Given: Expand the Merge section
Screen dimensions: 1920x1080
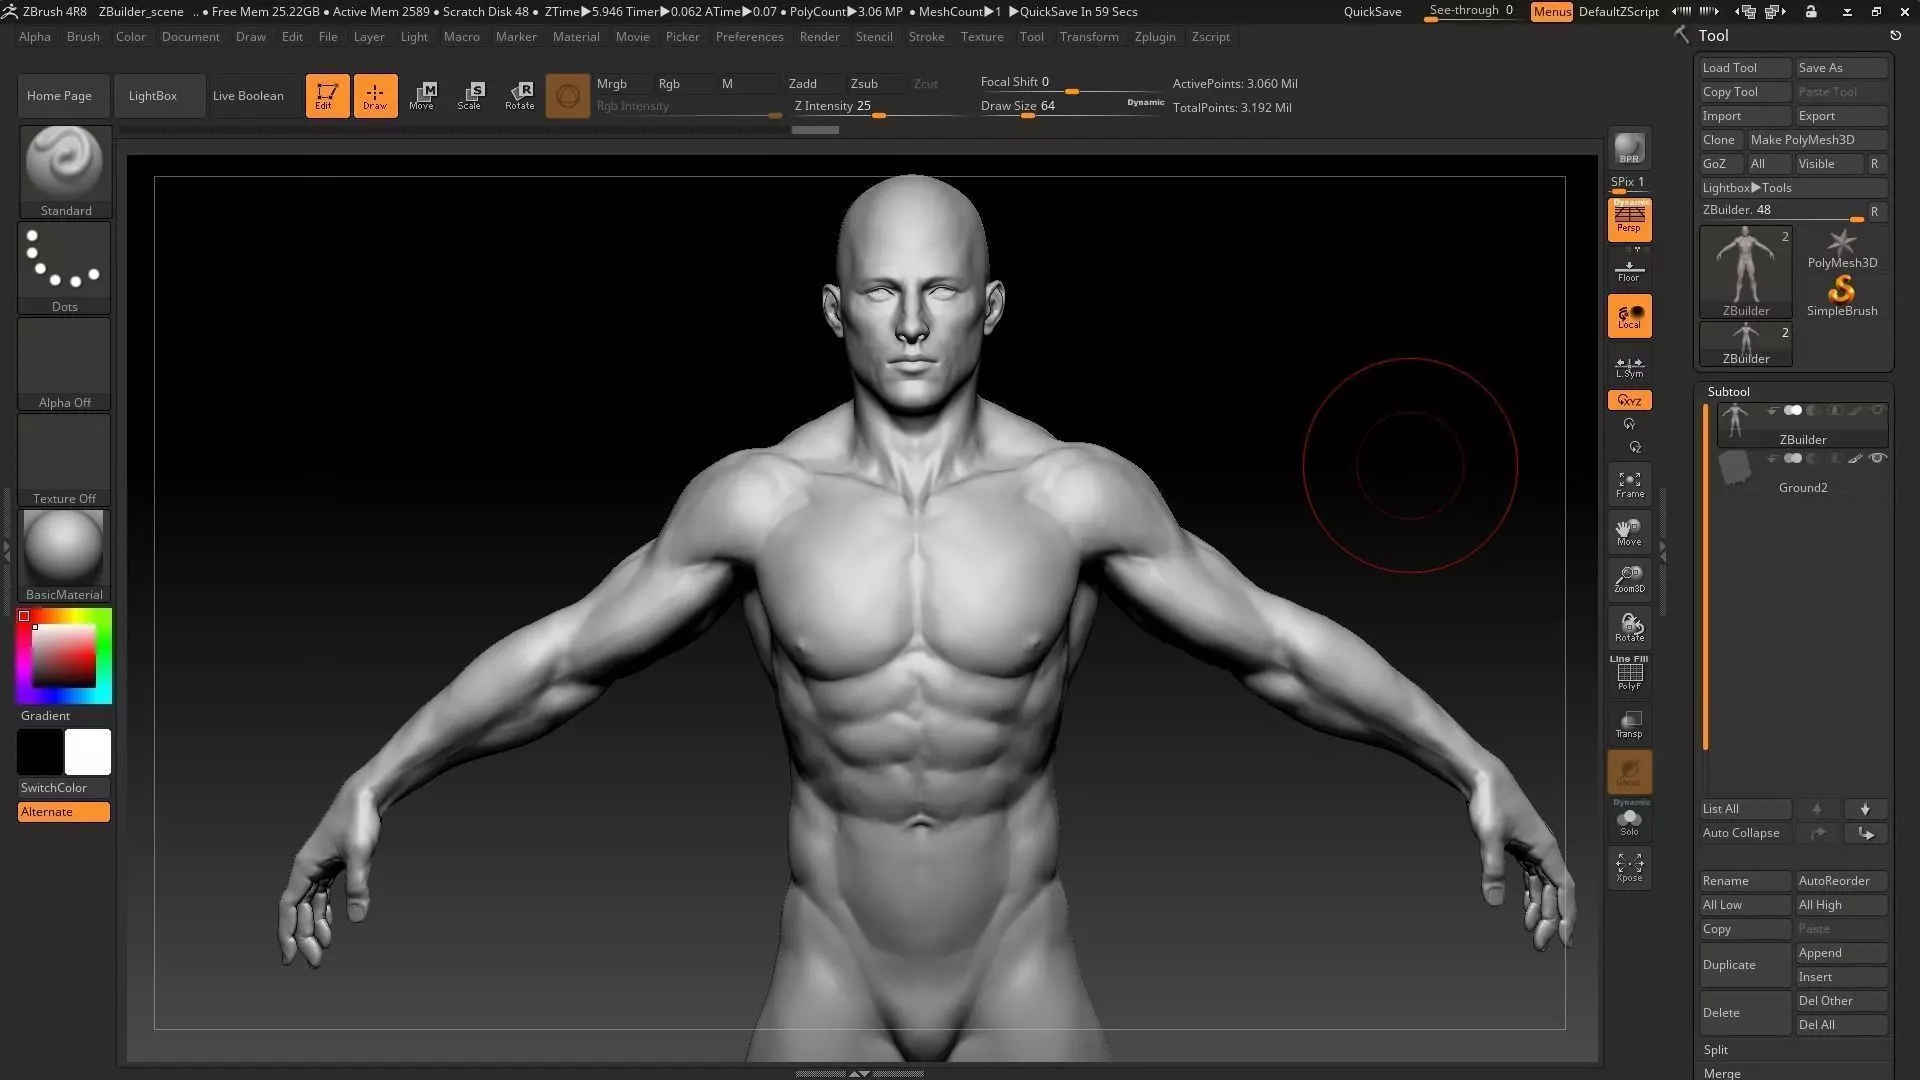Looking at the screenshot, I should (x=1722, y=1073).
